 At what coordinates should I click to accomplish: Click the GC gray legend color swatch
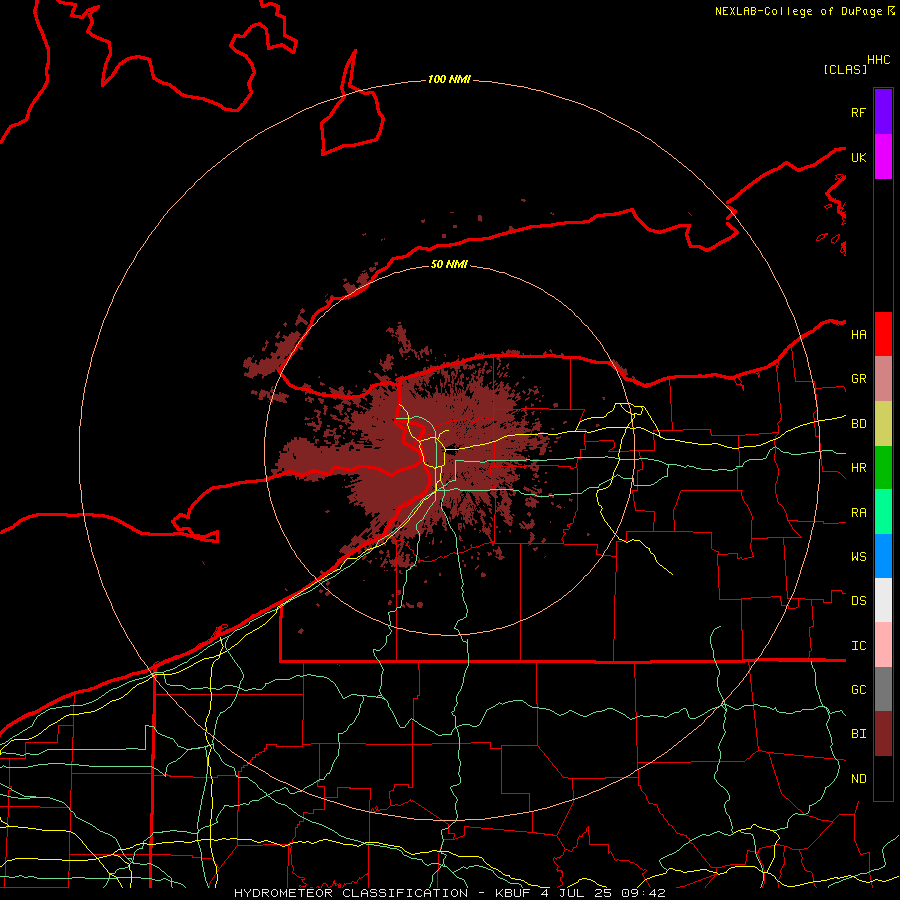coord(883,689)
